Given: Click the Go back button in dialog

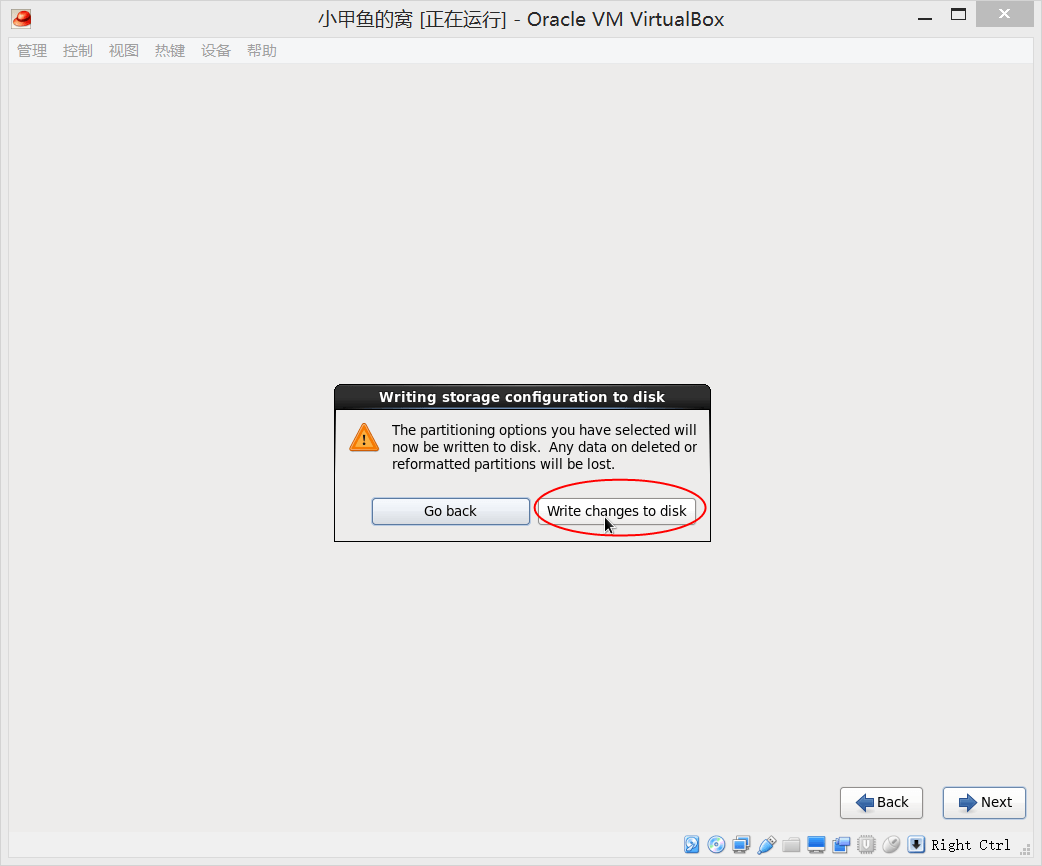Looking at the screenshot, I should [450, 511].
